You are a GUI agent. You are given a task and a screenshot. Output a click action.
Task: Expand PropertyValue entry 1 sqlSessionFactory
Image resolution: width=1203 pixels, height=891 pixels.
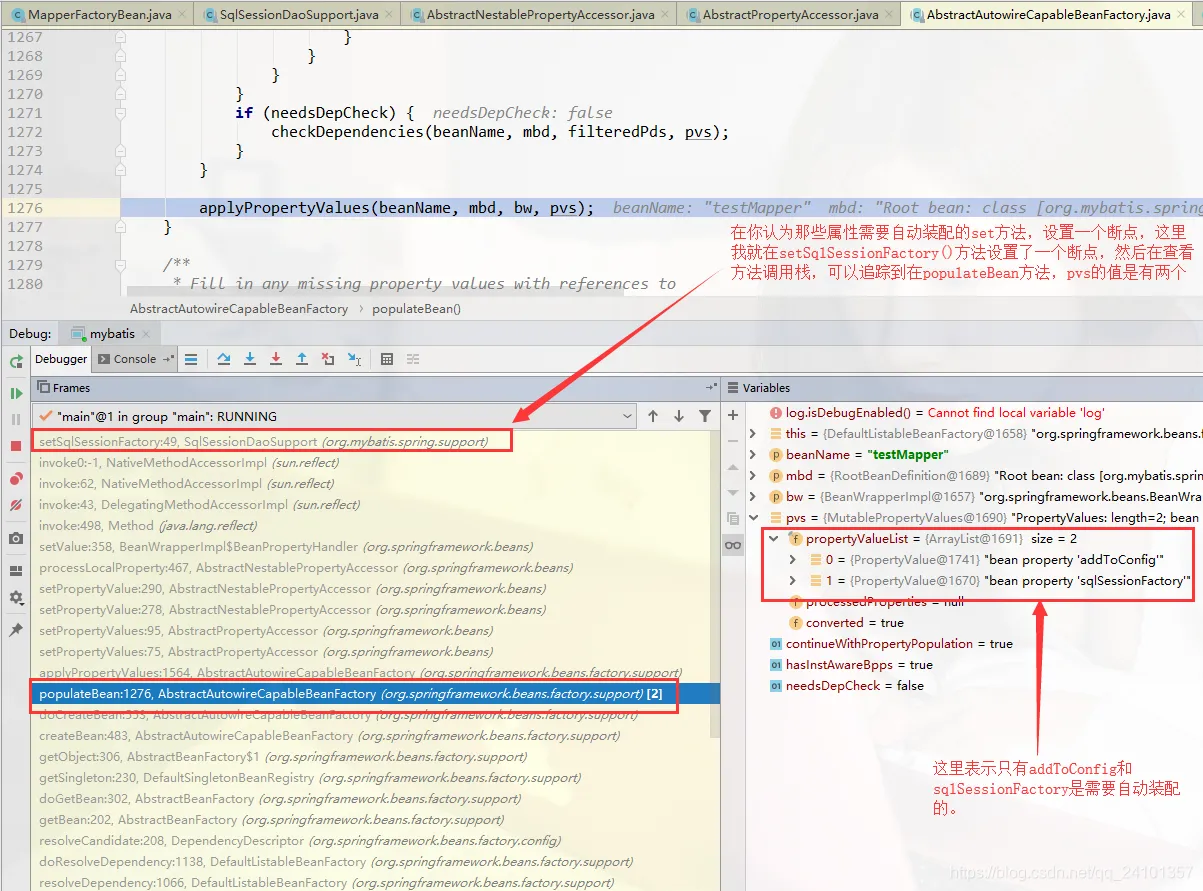(793, 581)
